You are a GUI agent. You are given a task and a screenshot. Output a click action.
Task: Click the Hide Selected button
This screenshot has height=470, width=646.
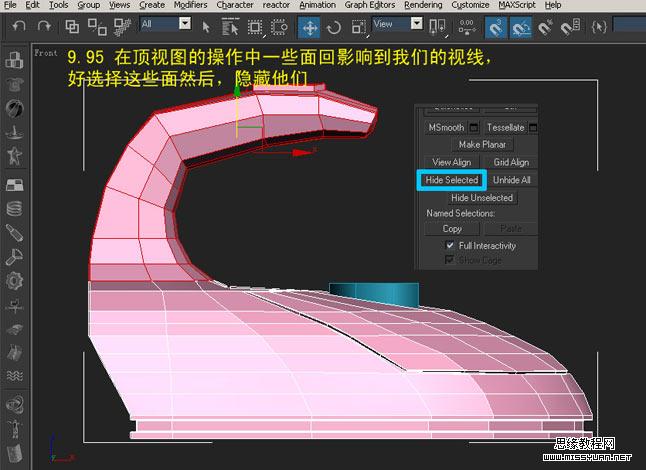(x=452, y=180)
